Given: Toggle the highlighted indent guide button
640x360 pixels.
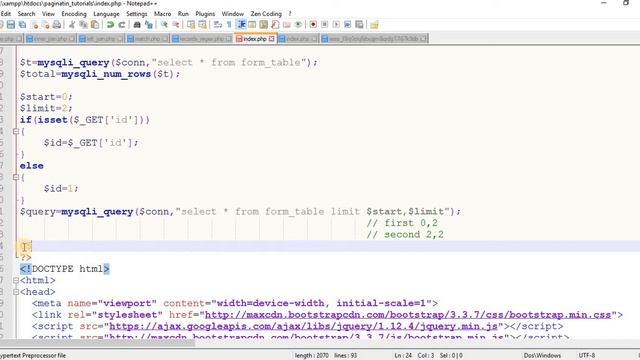Looking at the screenshot, I should point(241,25).
